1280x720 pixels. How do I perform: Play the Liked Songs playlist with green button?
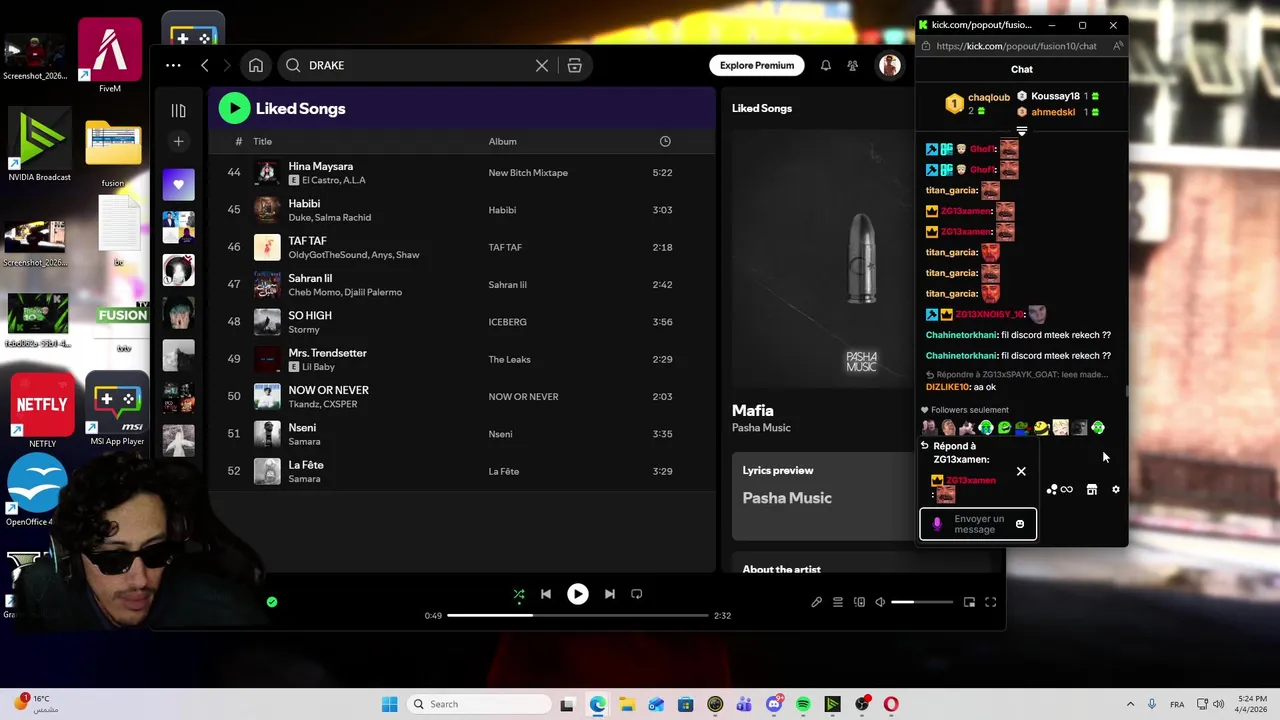point(234,108)
